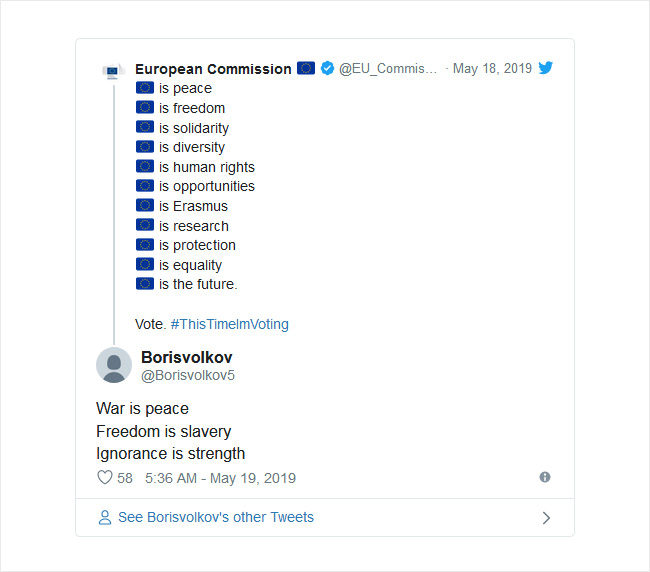Click the blue verified badge icon
Screen dimensions: 650x572
tap(327, 68)
